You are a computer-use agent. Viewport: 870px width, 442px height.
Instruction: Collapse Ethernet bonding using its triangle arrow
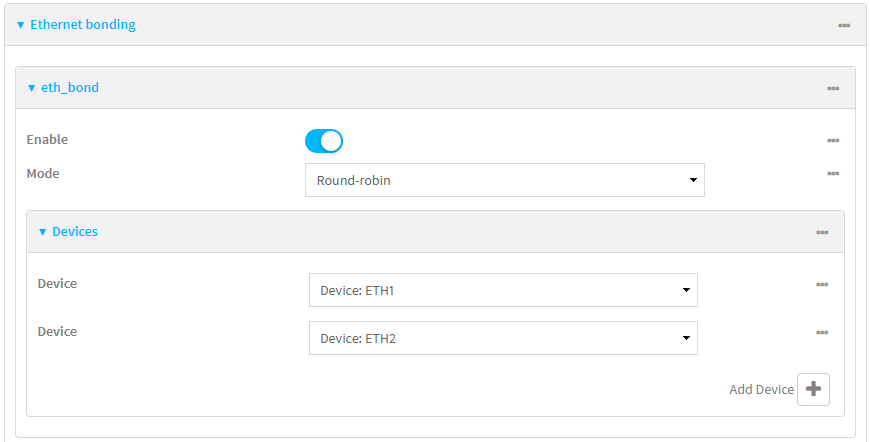pyautogui.click(x=20, y=25)
